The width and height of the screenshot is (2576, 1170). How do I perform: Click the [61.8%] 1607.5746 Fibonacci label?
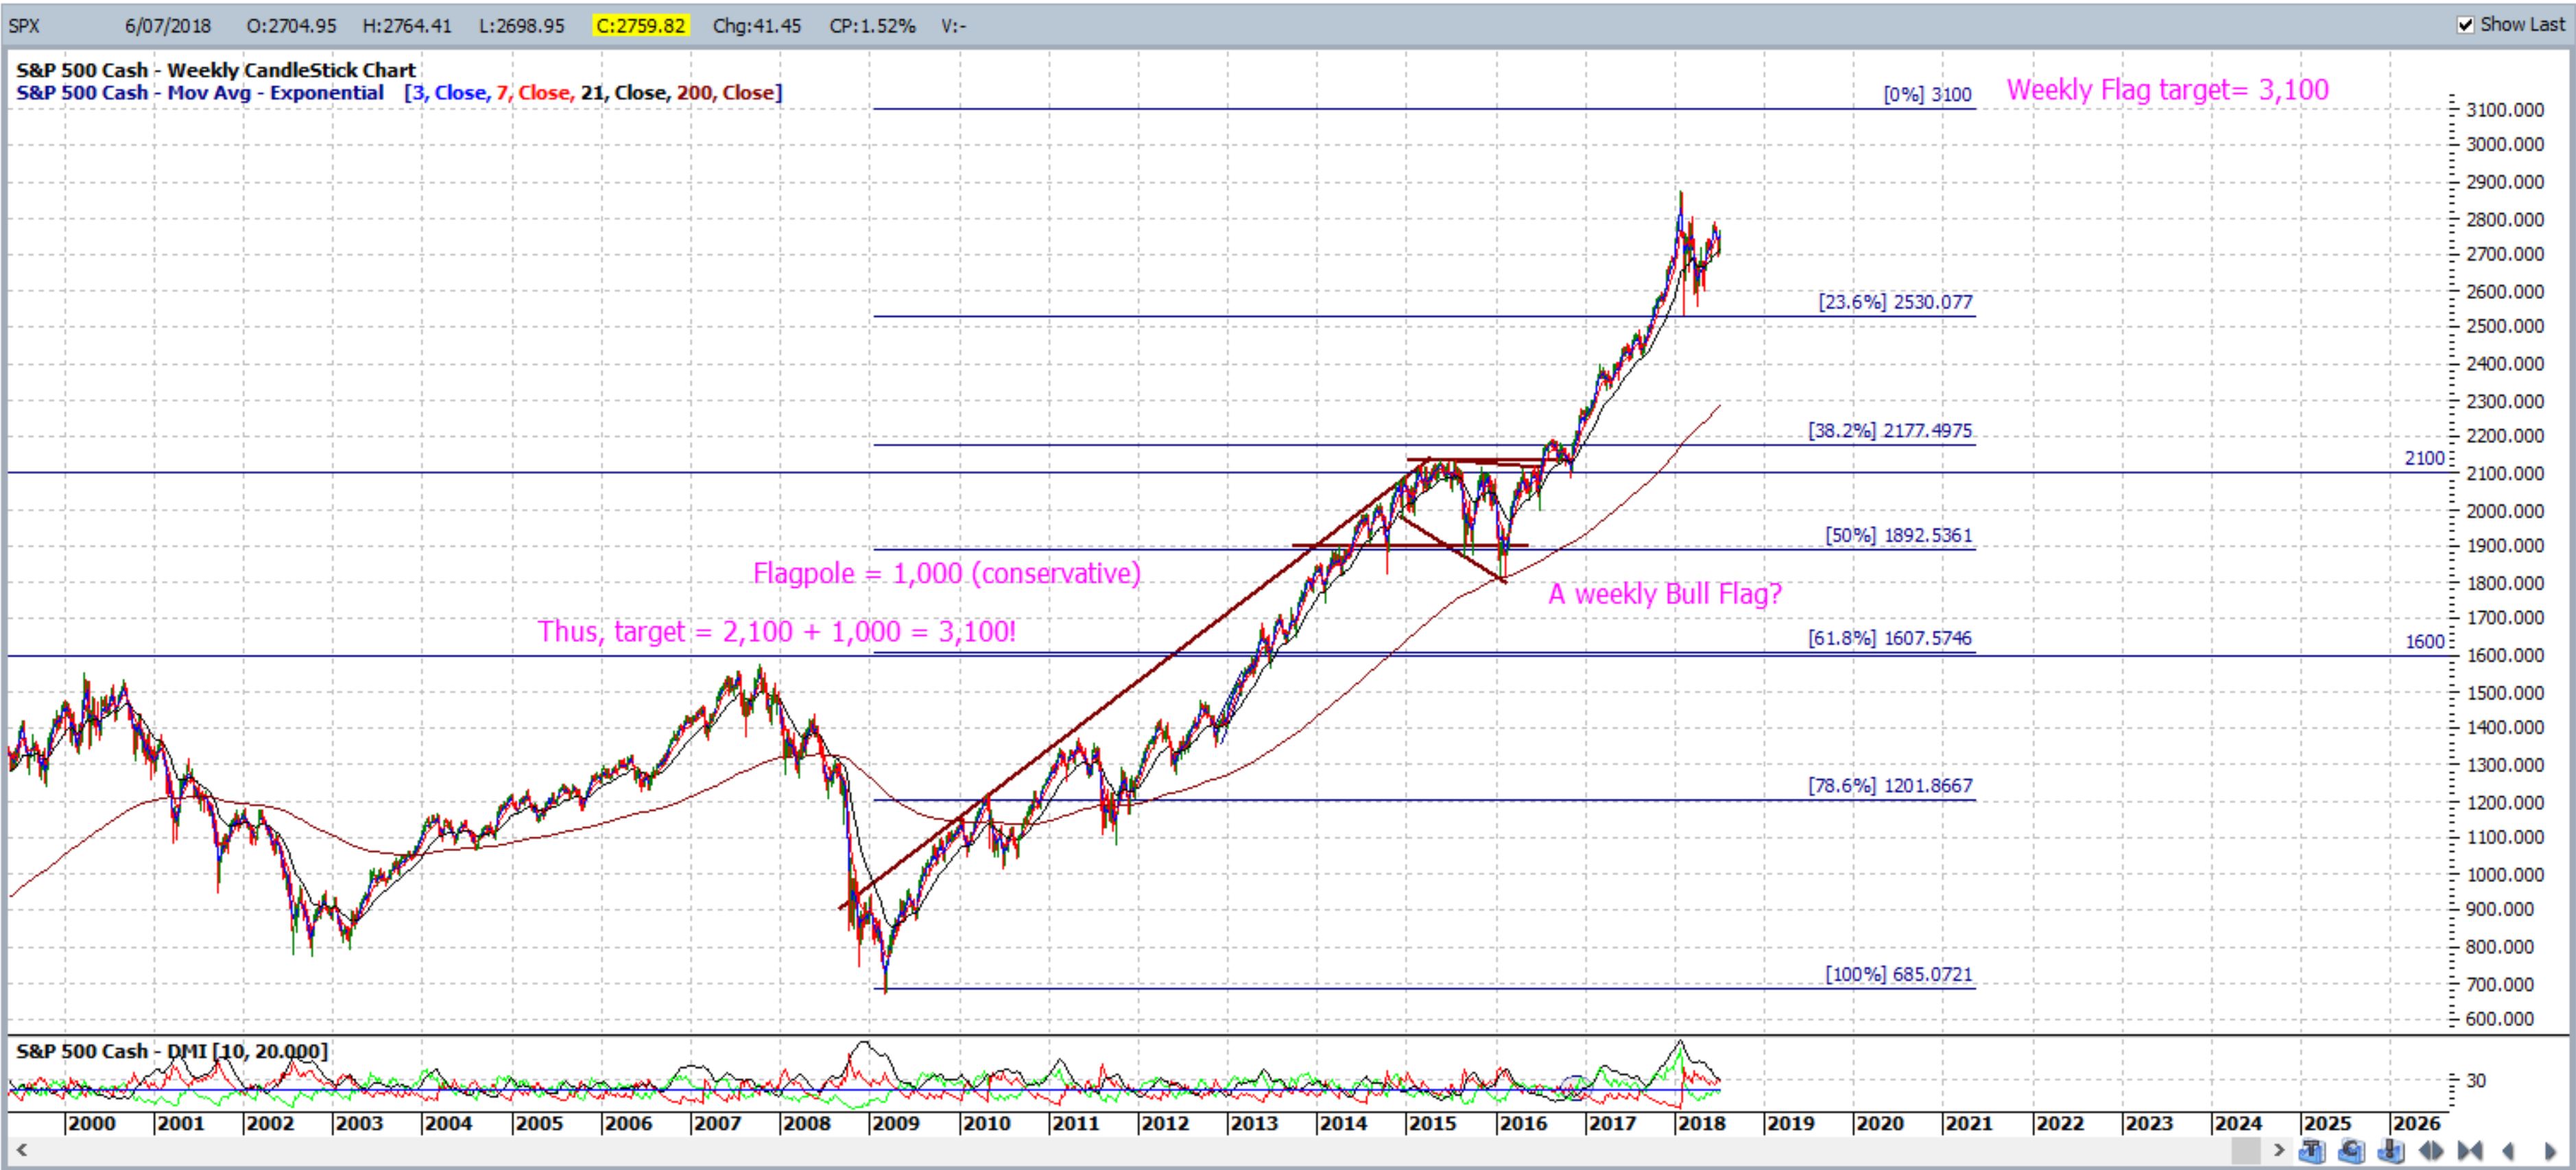[1890, 638]
